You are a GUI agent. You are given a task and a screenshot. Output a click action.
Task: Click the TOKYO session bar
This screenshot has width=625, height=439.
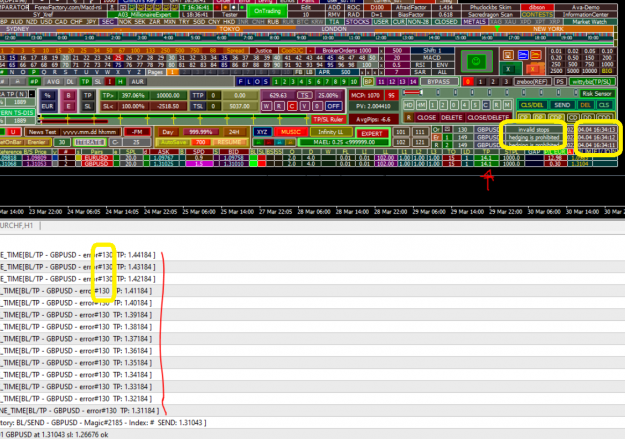pyautogui.click(x=230, y=29)
